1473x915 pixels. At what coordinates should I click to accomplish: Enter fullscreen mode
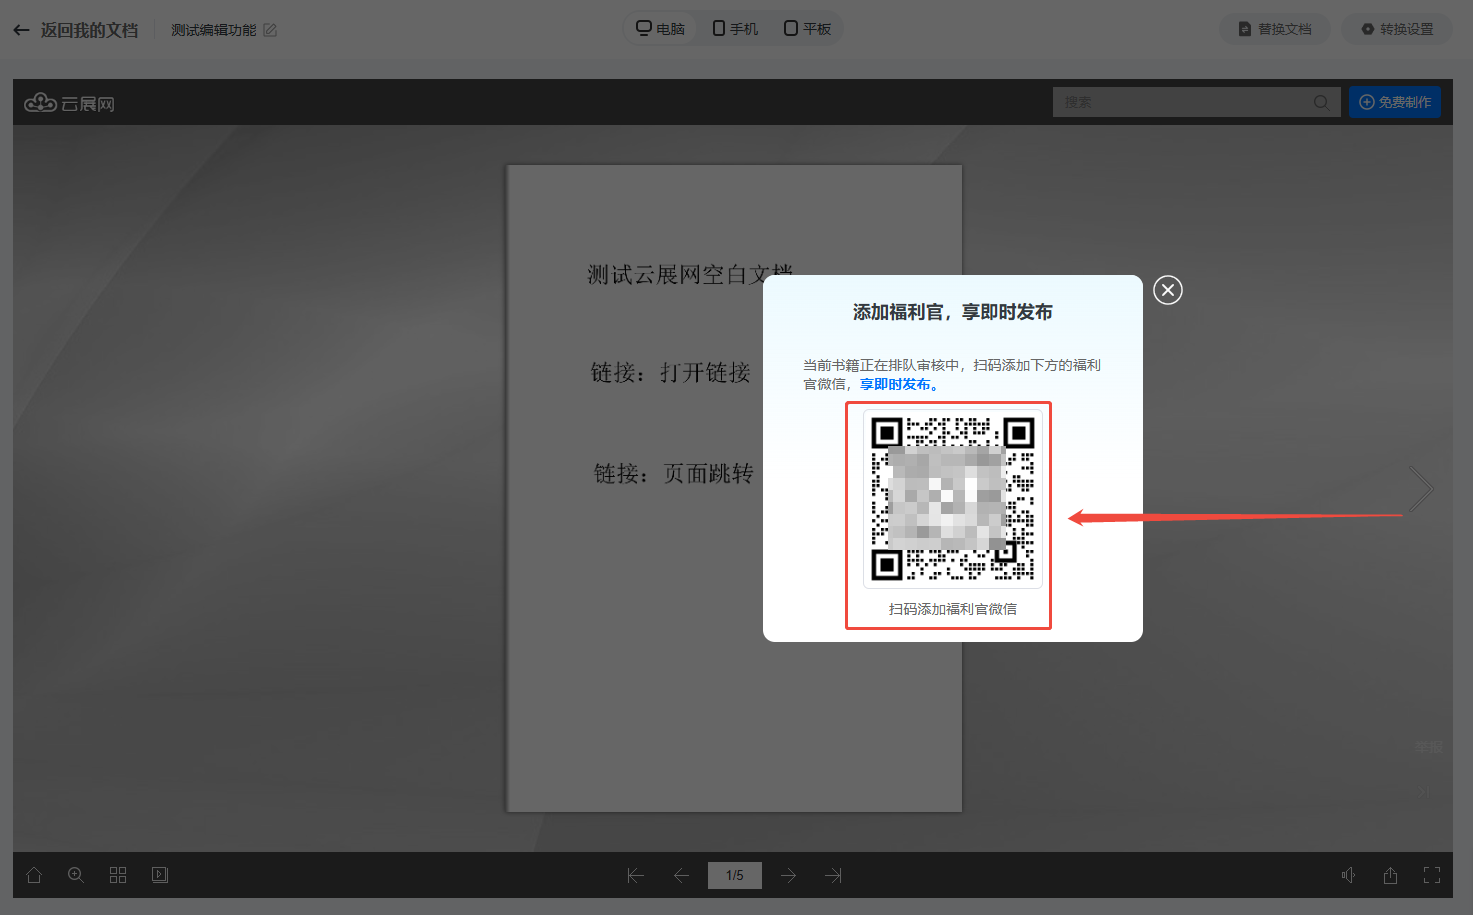point(1432,876)
